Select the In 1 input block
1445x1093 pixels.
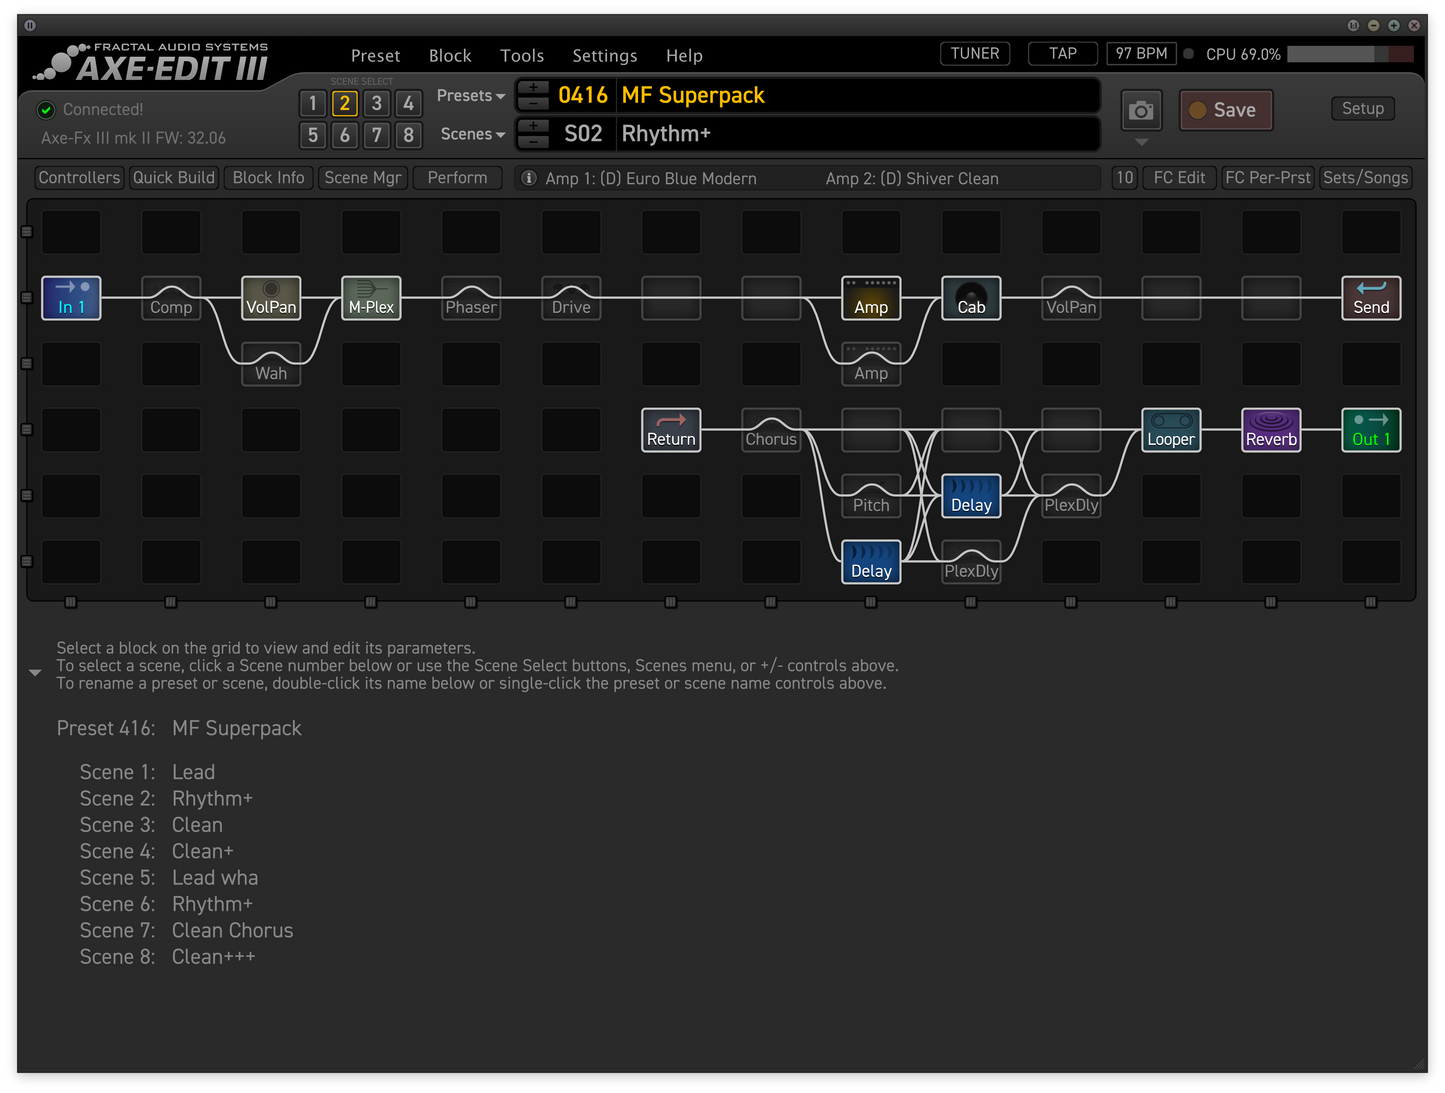(71, 298)
